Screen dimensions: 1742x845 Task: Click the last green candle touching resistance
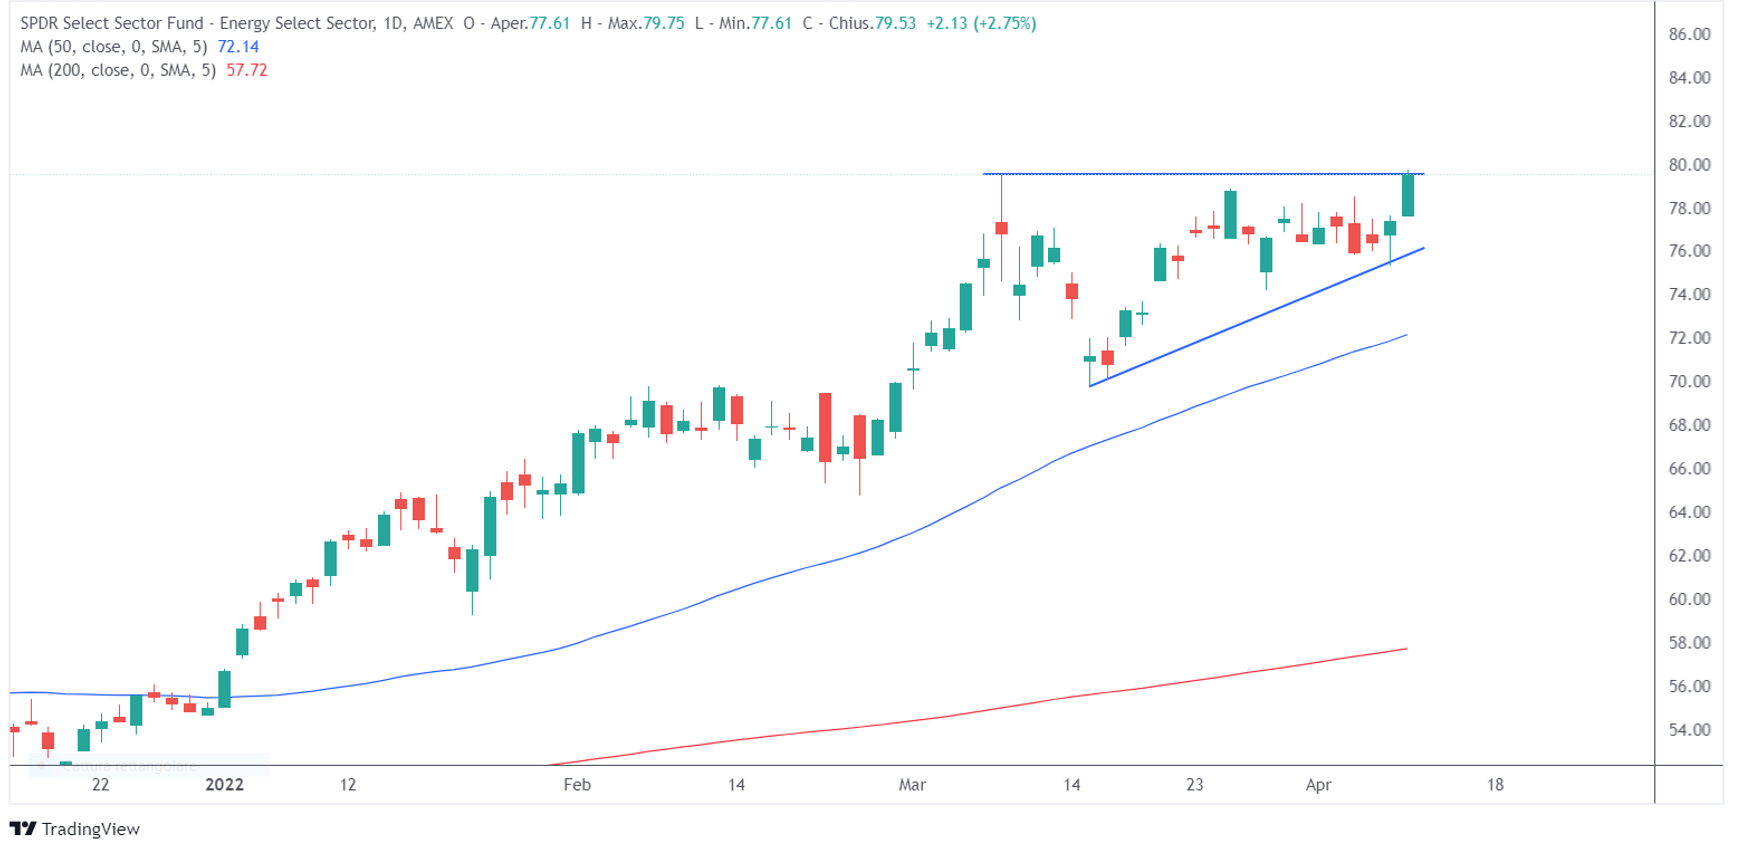pos(1408,195)
